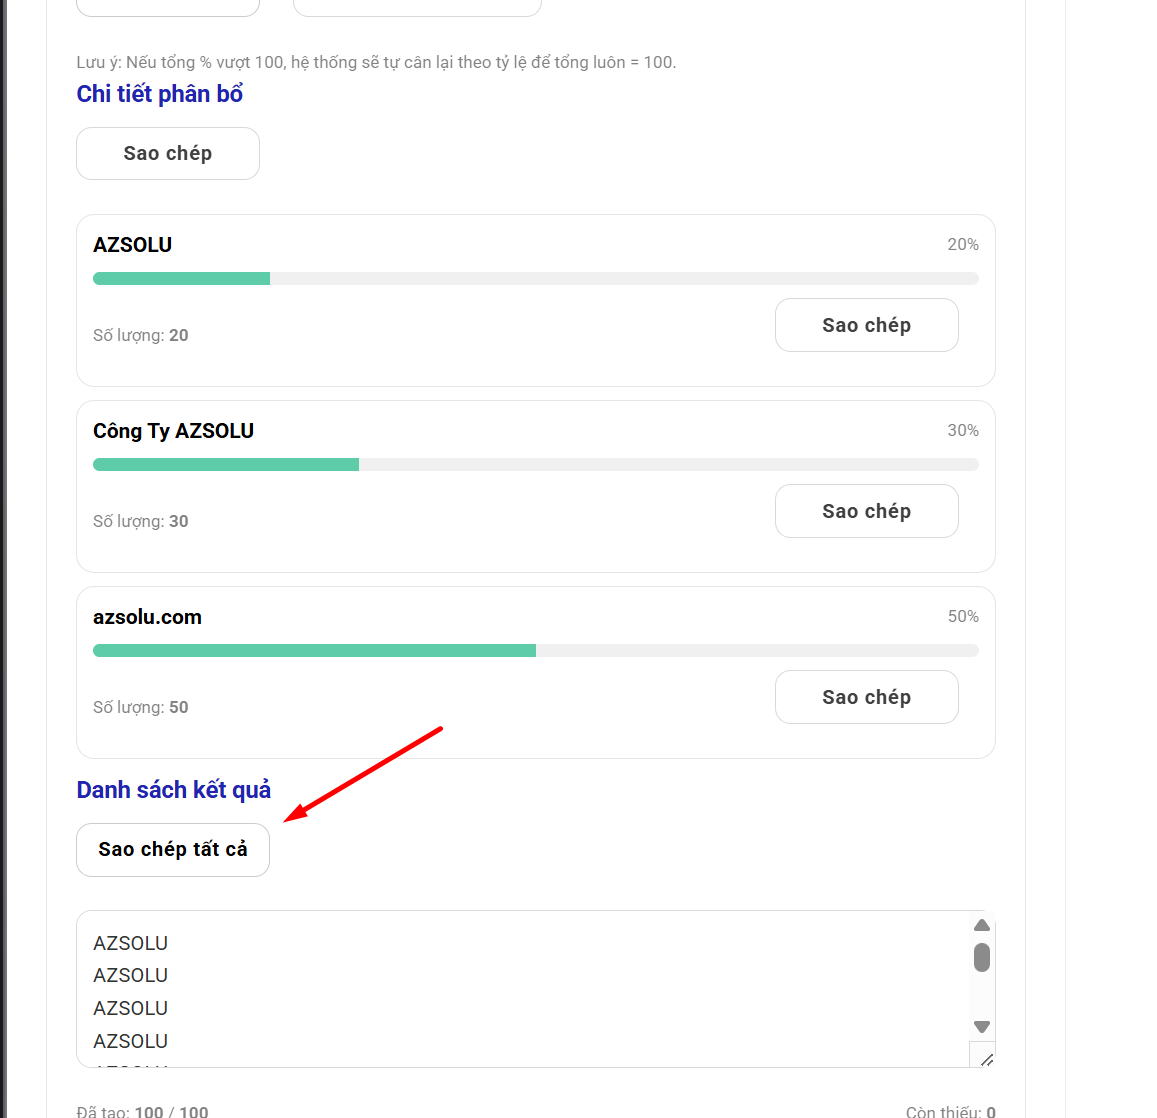Click the 30% label
The height and width of the screenshot is (1118, 1157).
963,430
